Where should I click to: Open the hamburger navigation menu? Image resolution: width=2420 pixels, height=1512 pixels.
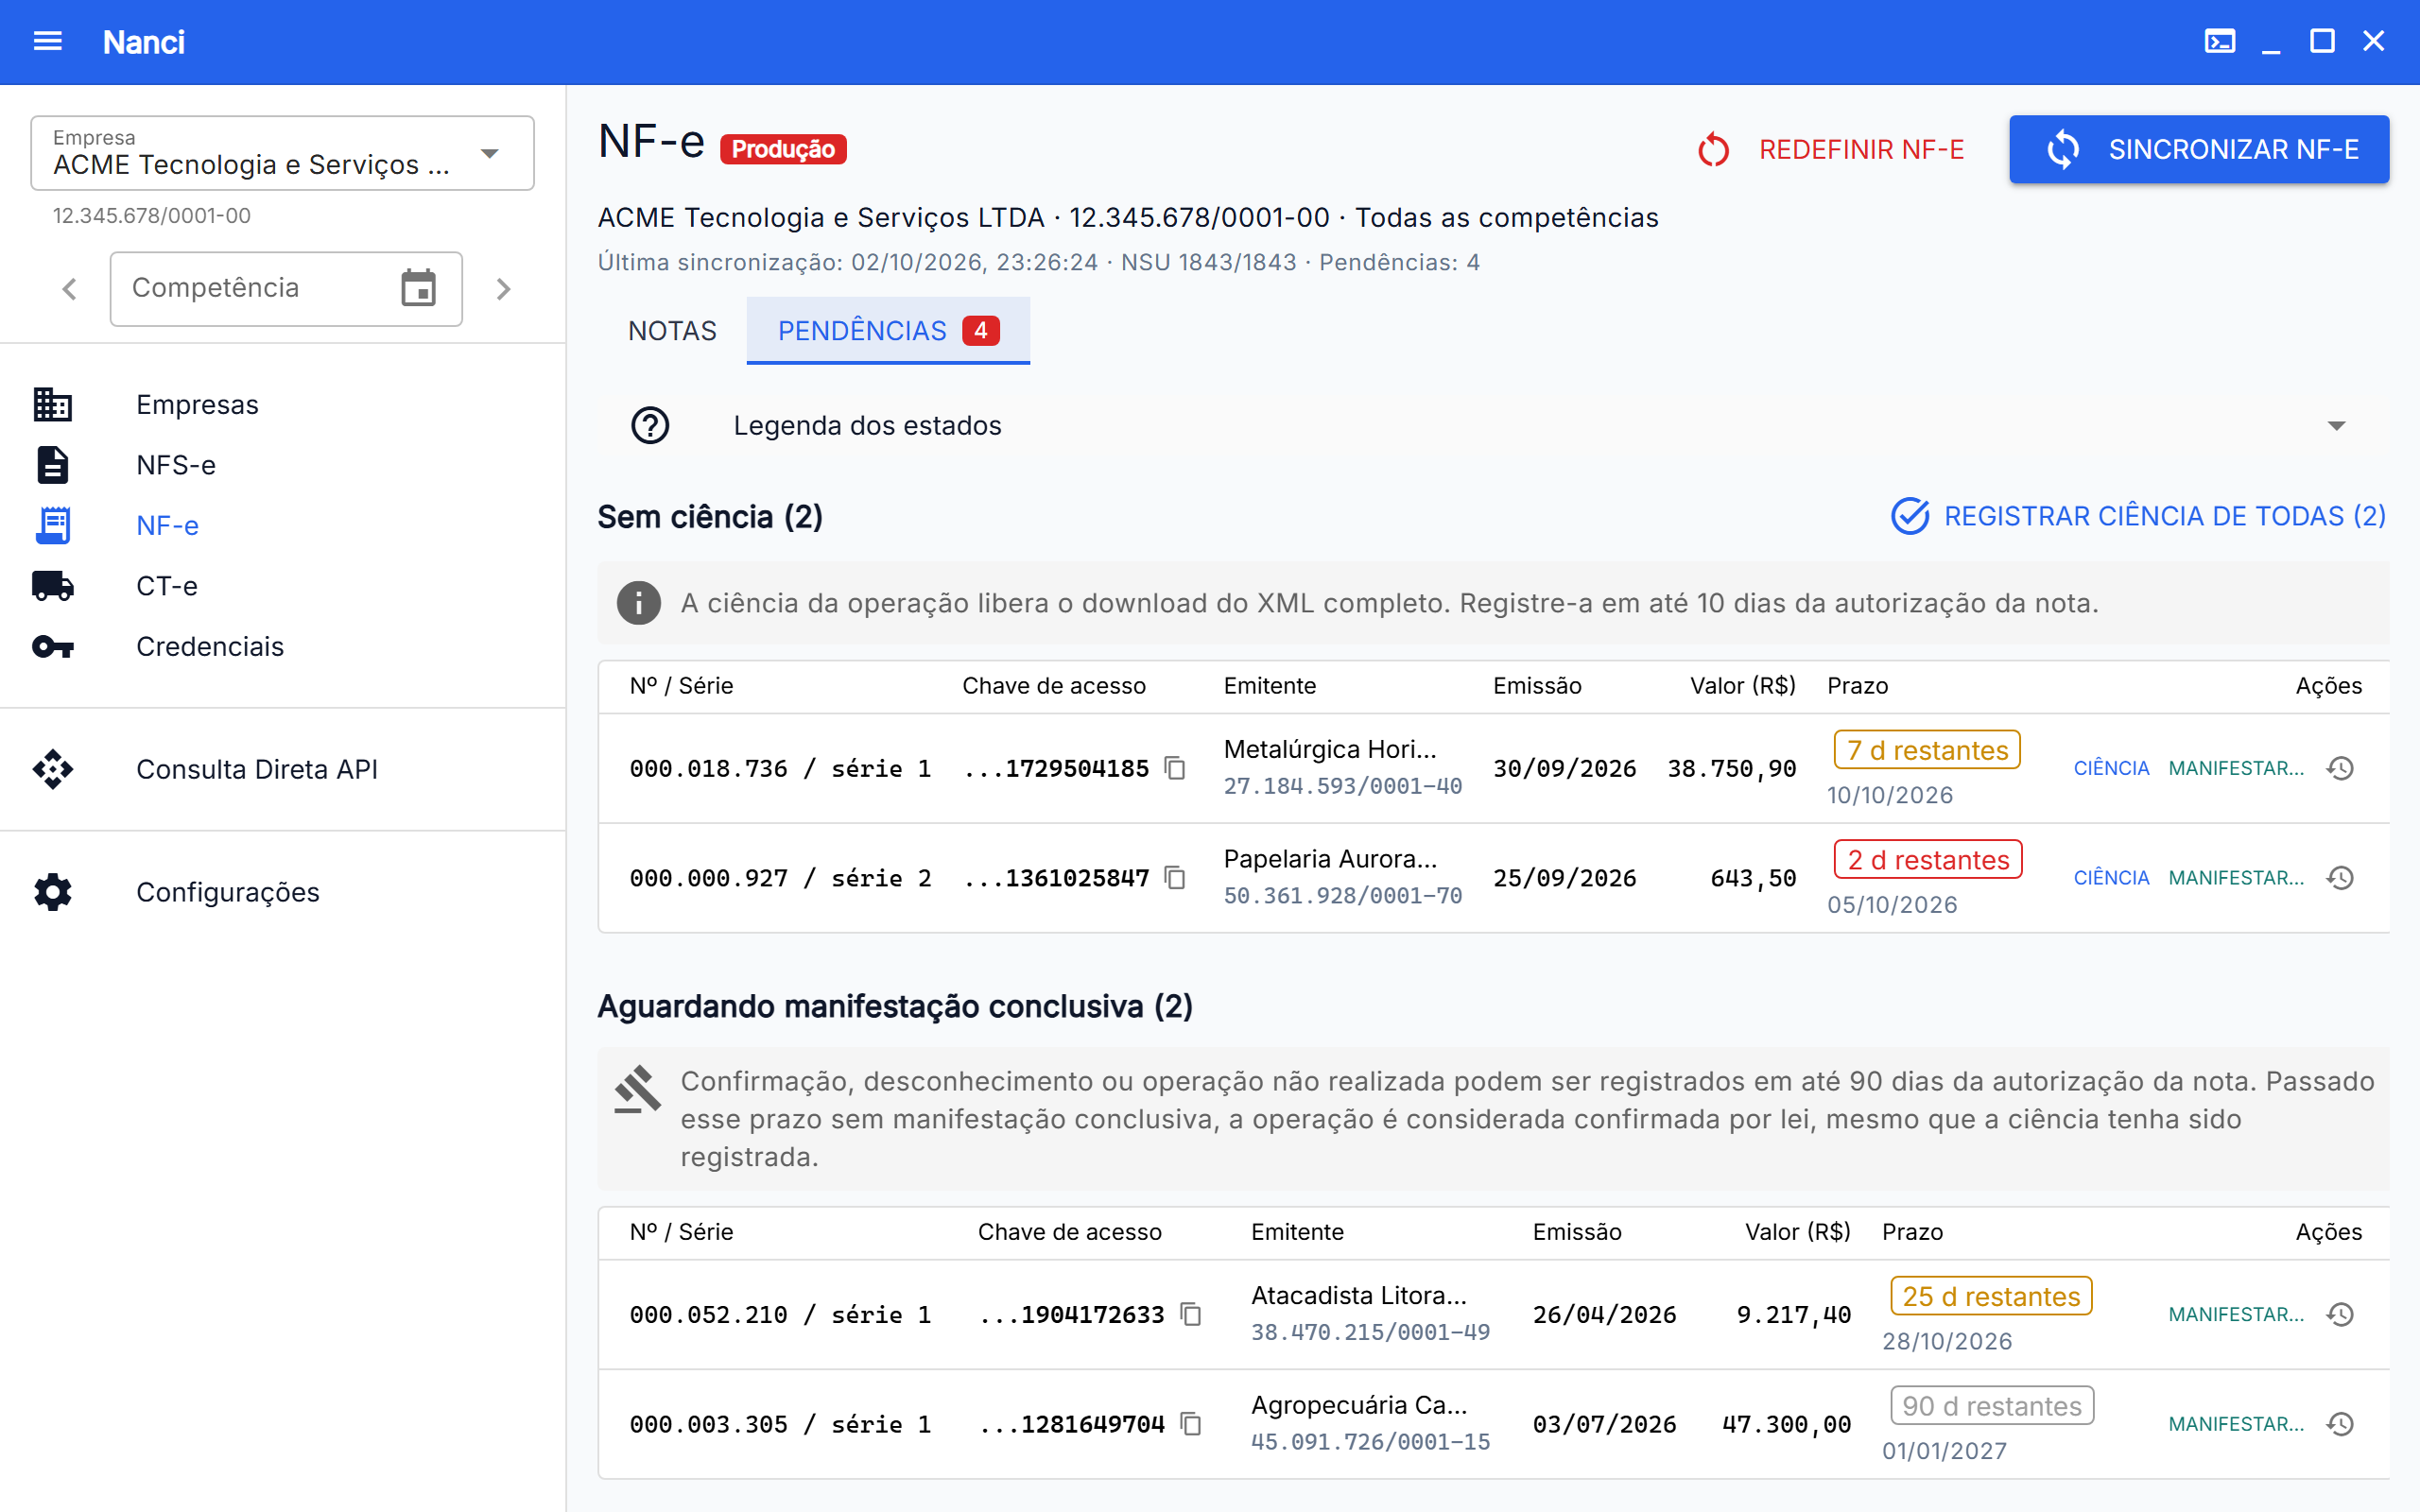(x=48, y=41)
